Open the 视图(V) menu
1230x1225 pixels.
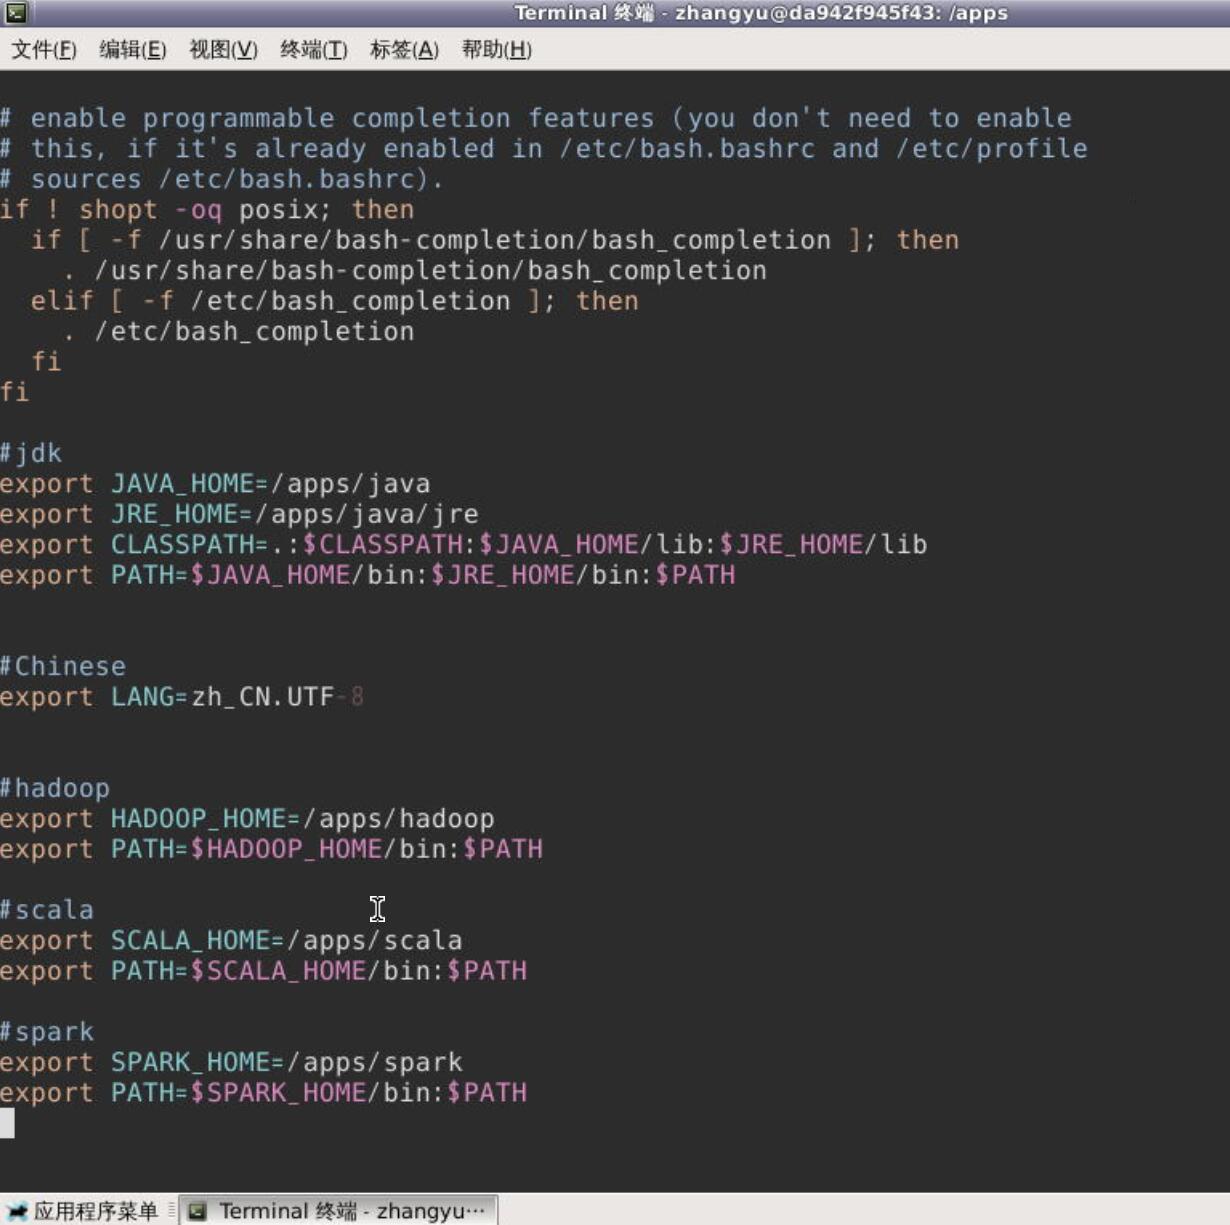pos(223,50)
